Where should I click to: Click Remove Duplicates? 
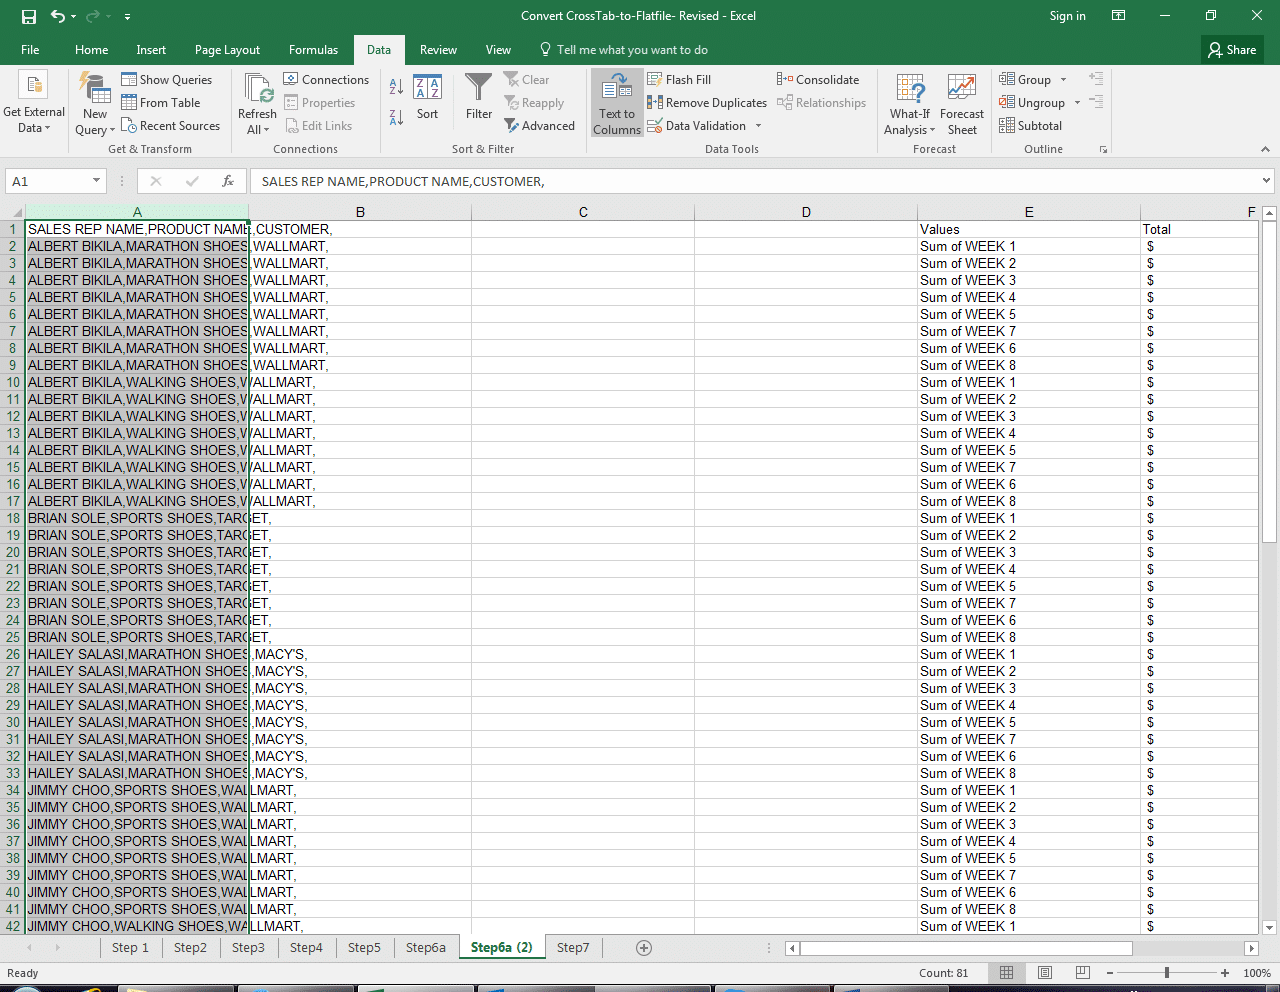click(707, 103)
